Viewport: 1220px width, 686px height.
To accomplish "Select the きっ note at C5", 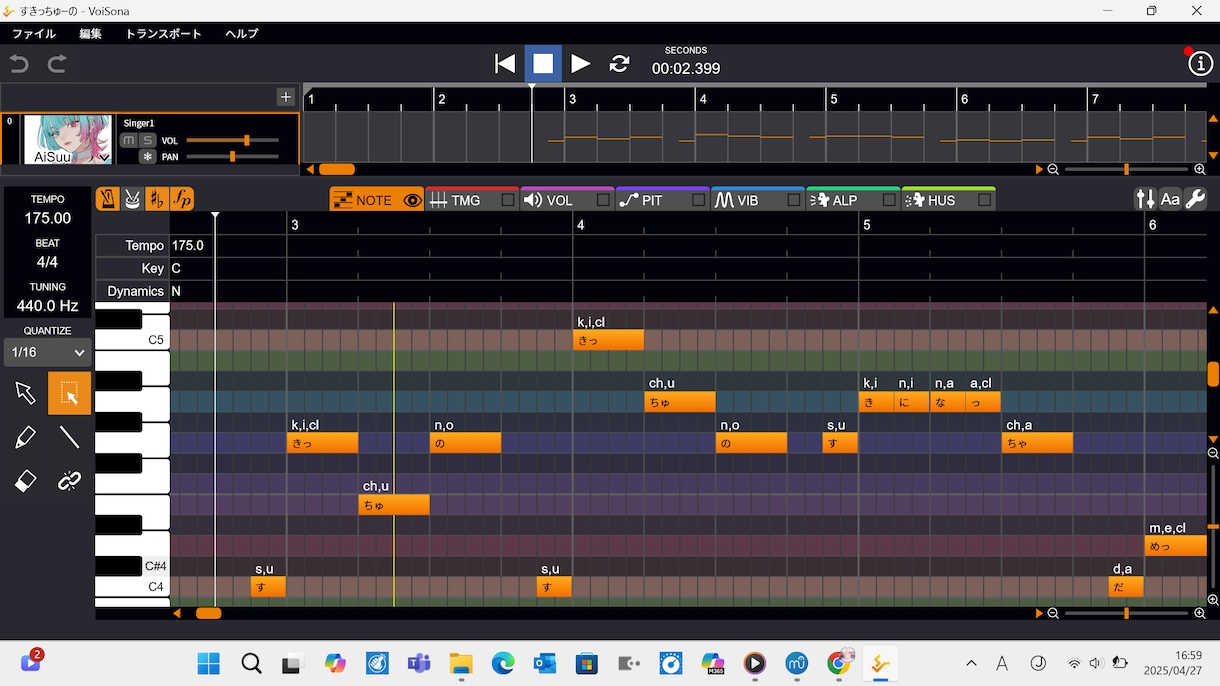I will point(608,340).
